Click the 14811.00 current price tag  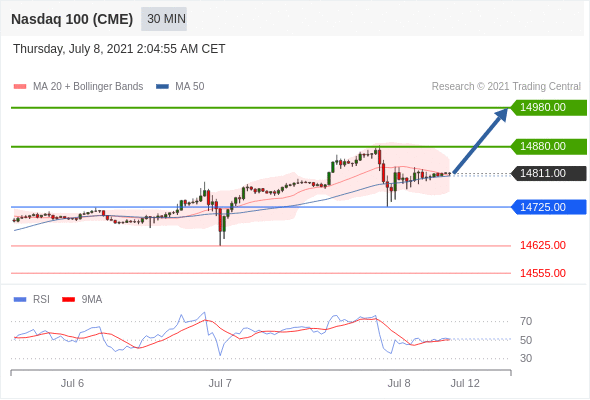coord(549,173)
